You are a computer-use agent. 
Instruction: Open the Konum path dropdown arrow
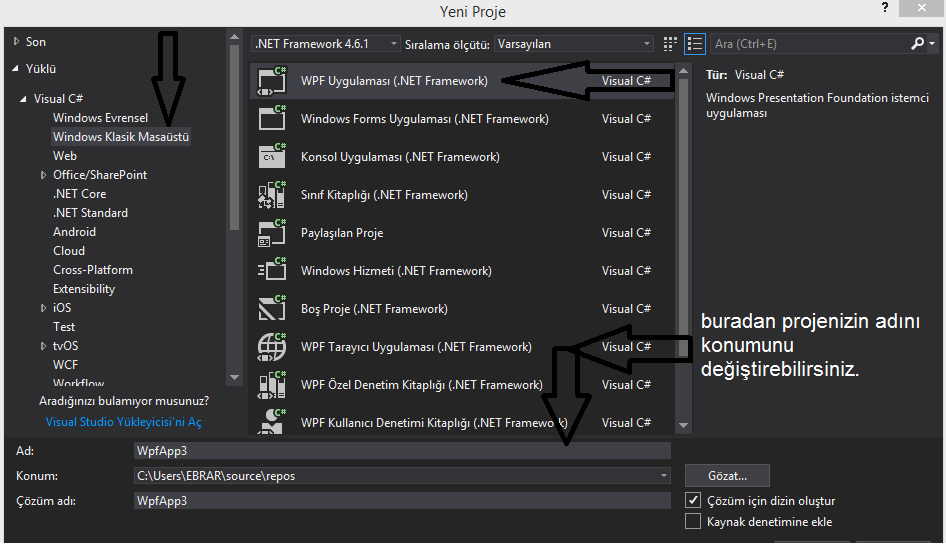(664, 476)
